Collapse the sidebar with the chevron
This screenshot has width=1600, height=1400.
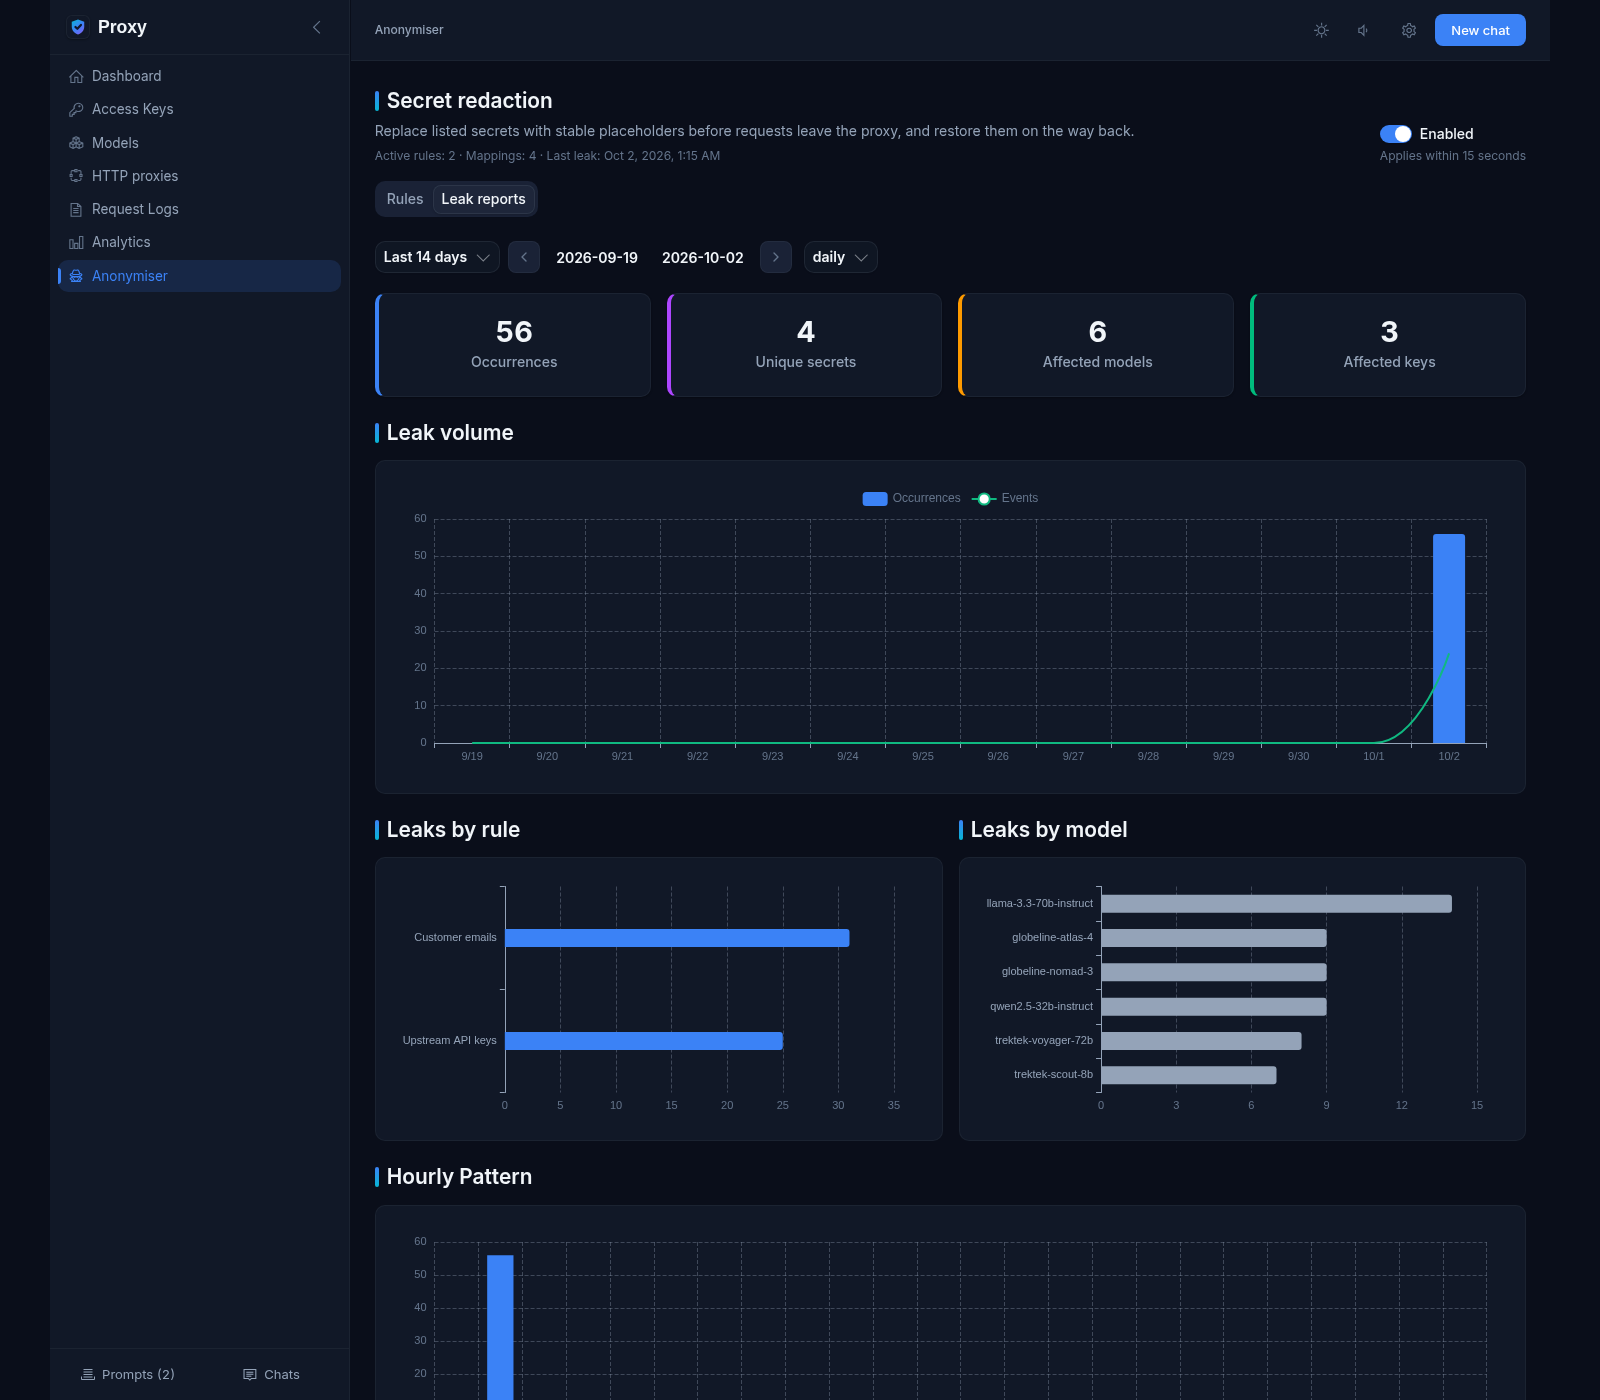tap(317, 27)
